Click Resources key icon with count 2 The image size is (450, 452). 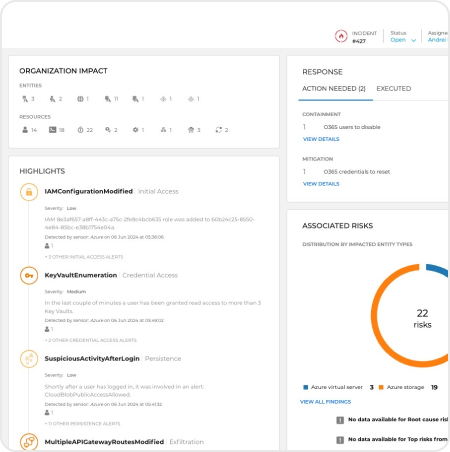(108, 130)
